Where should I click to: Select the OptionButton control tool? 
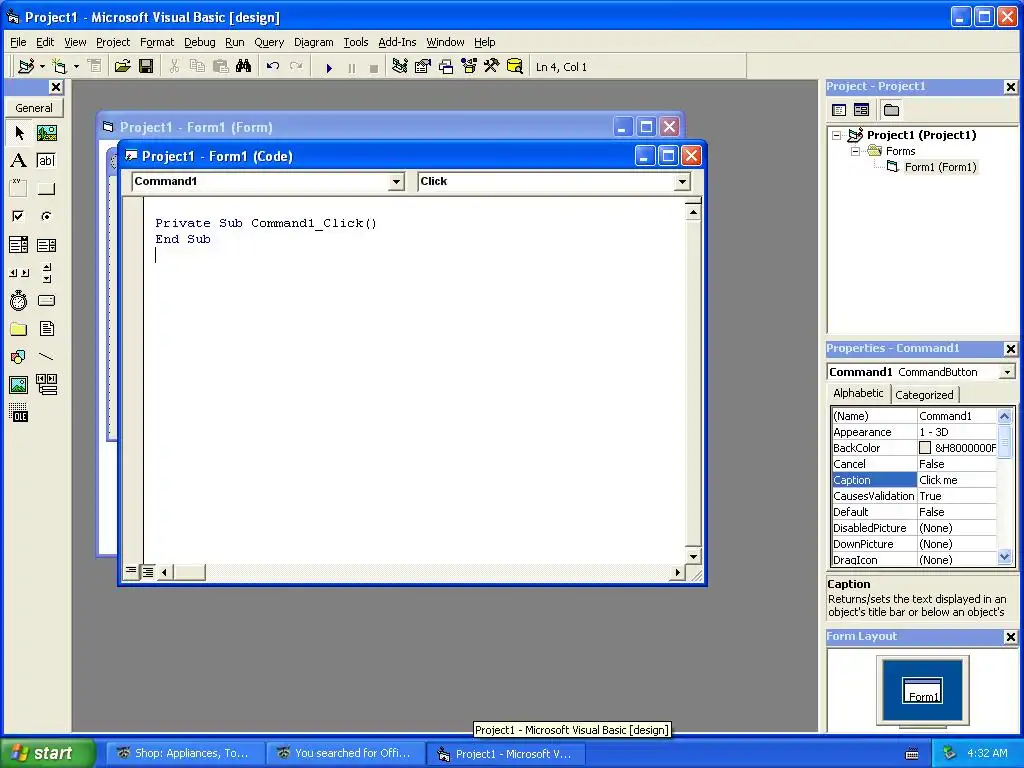(x=46, y=216)
